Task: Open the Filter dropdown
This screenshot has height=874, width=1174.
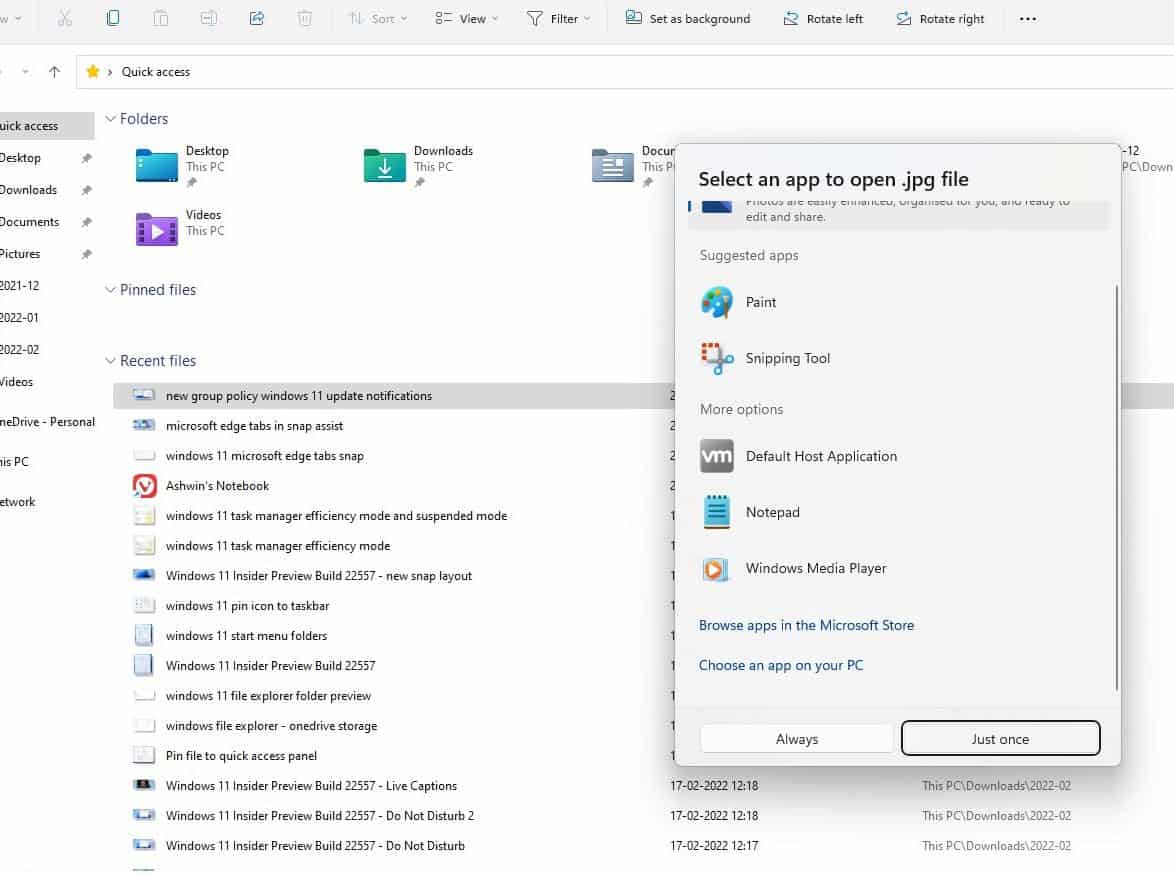Action: pyautogui.click(x=559, y=19)
